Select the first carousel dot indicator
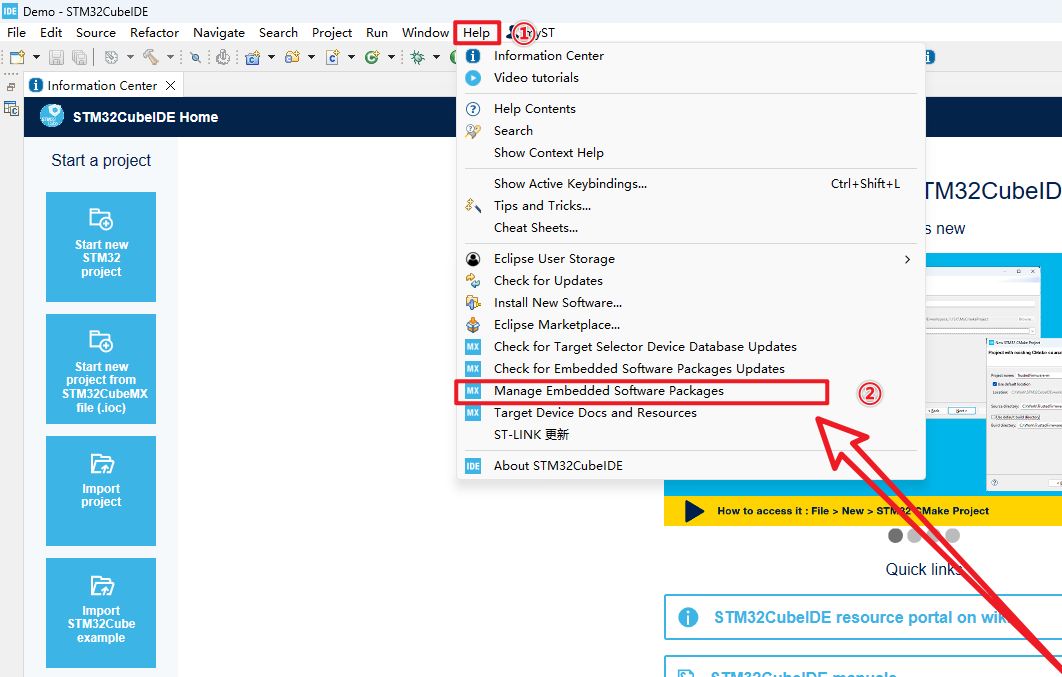 895,536
